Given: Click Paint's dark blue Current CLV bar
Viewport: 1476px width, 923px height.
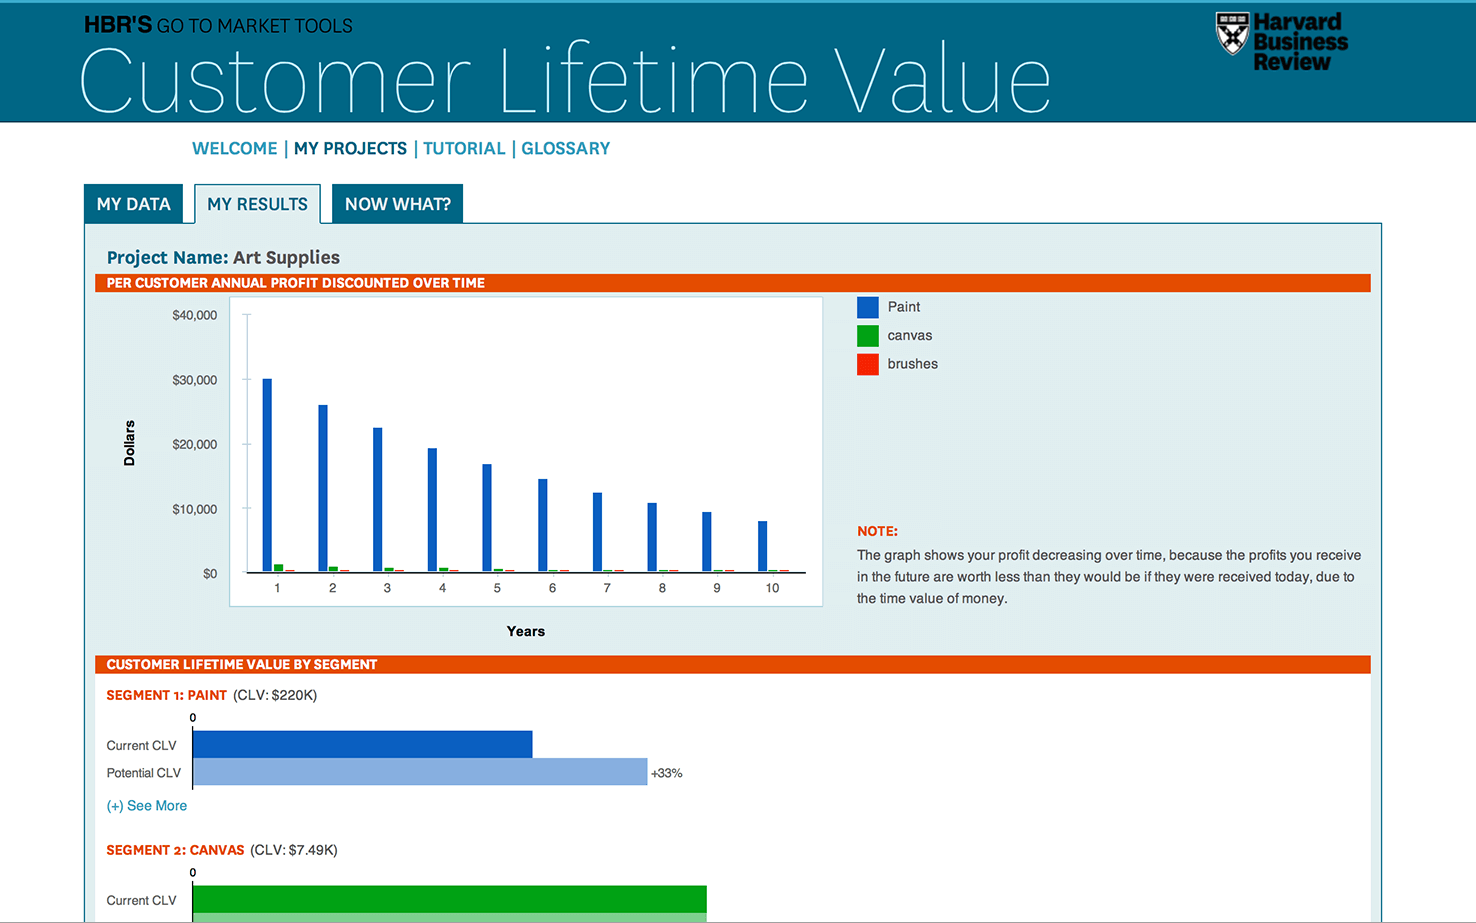Looking at the screenshot, I should point(362,744).
